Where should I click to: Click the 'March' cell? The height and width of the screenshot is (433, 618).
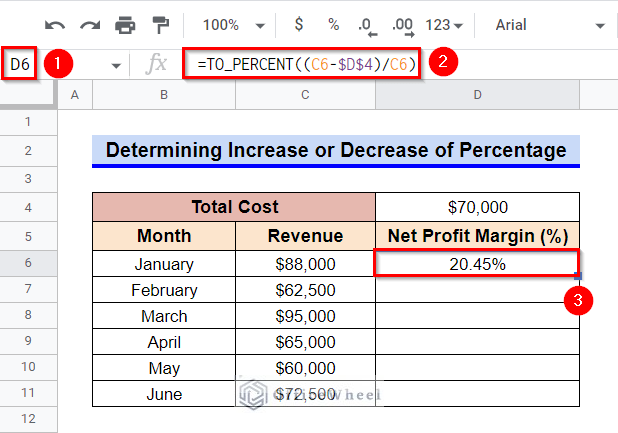click(164, 316)
